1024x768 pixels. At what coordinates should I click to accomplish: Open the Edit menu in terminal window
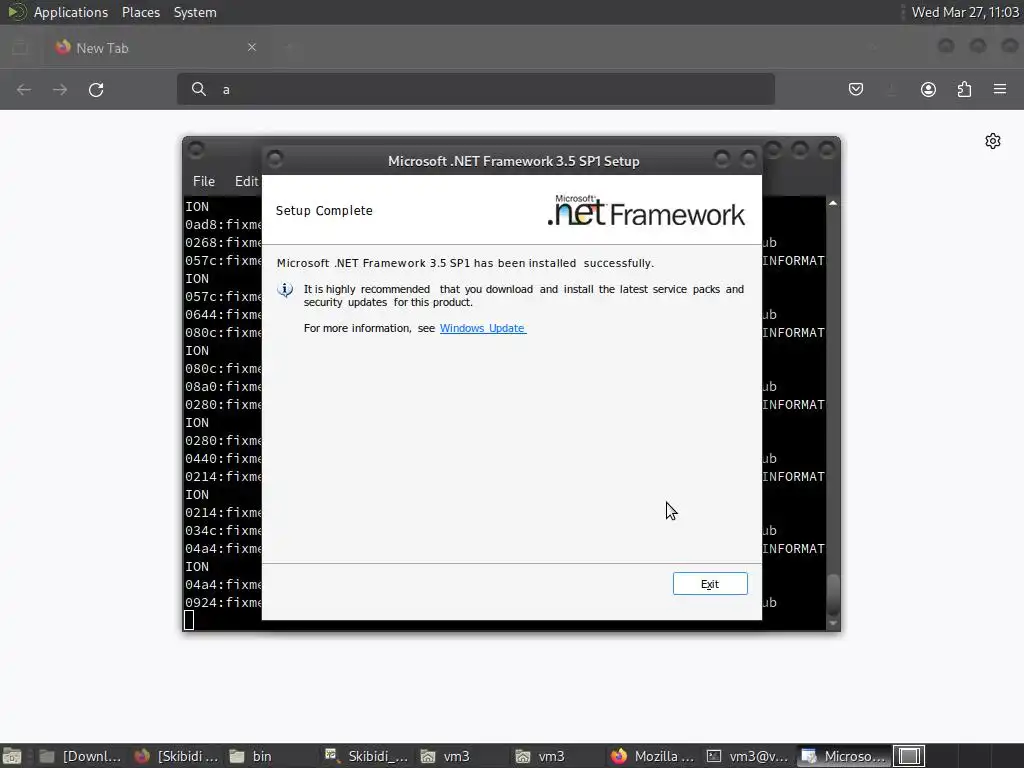[247, 181]
